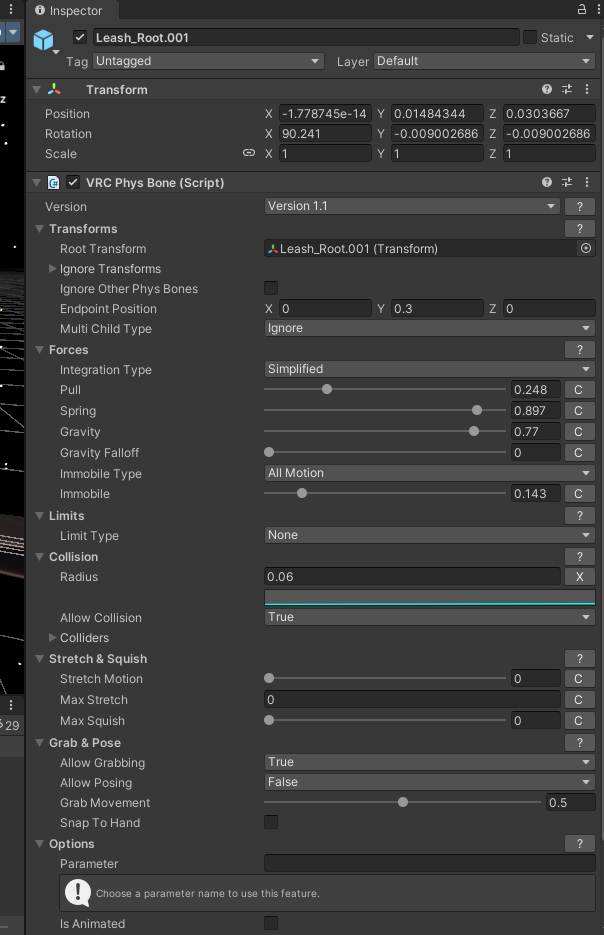The width and height of the screenshot is (604, 935).
Task: Open the Allow Posing dropdown
Action: [x=429, y=782]
